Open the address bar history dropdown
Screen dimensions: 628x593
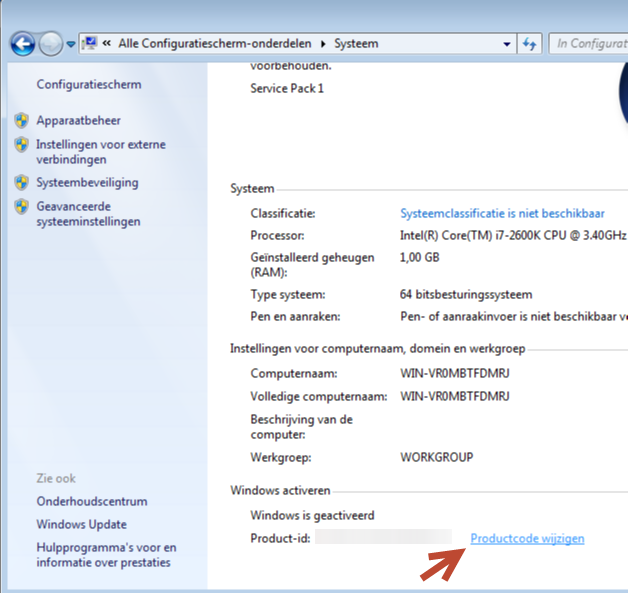(507, 44)
